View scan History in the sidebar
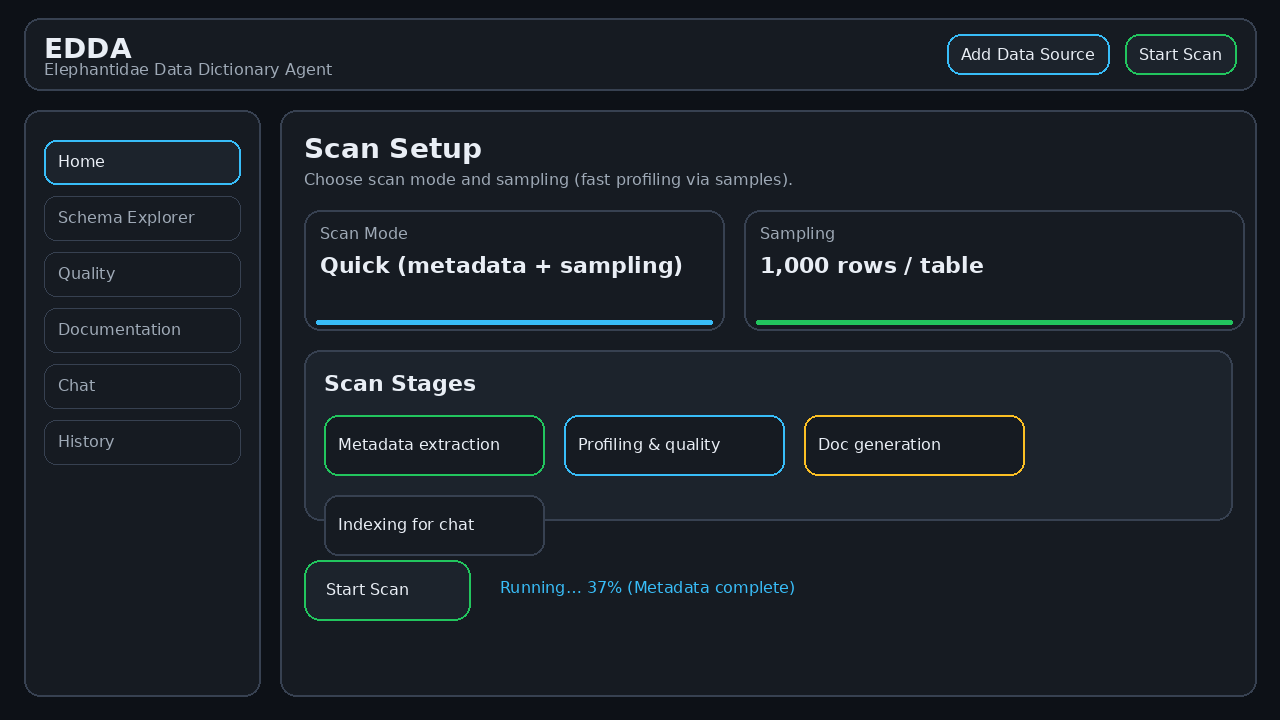 pos(142,442)
